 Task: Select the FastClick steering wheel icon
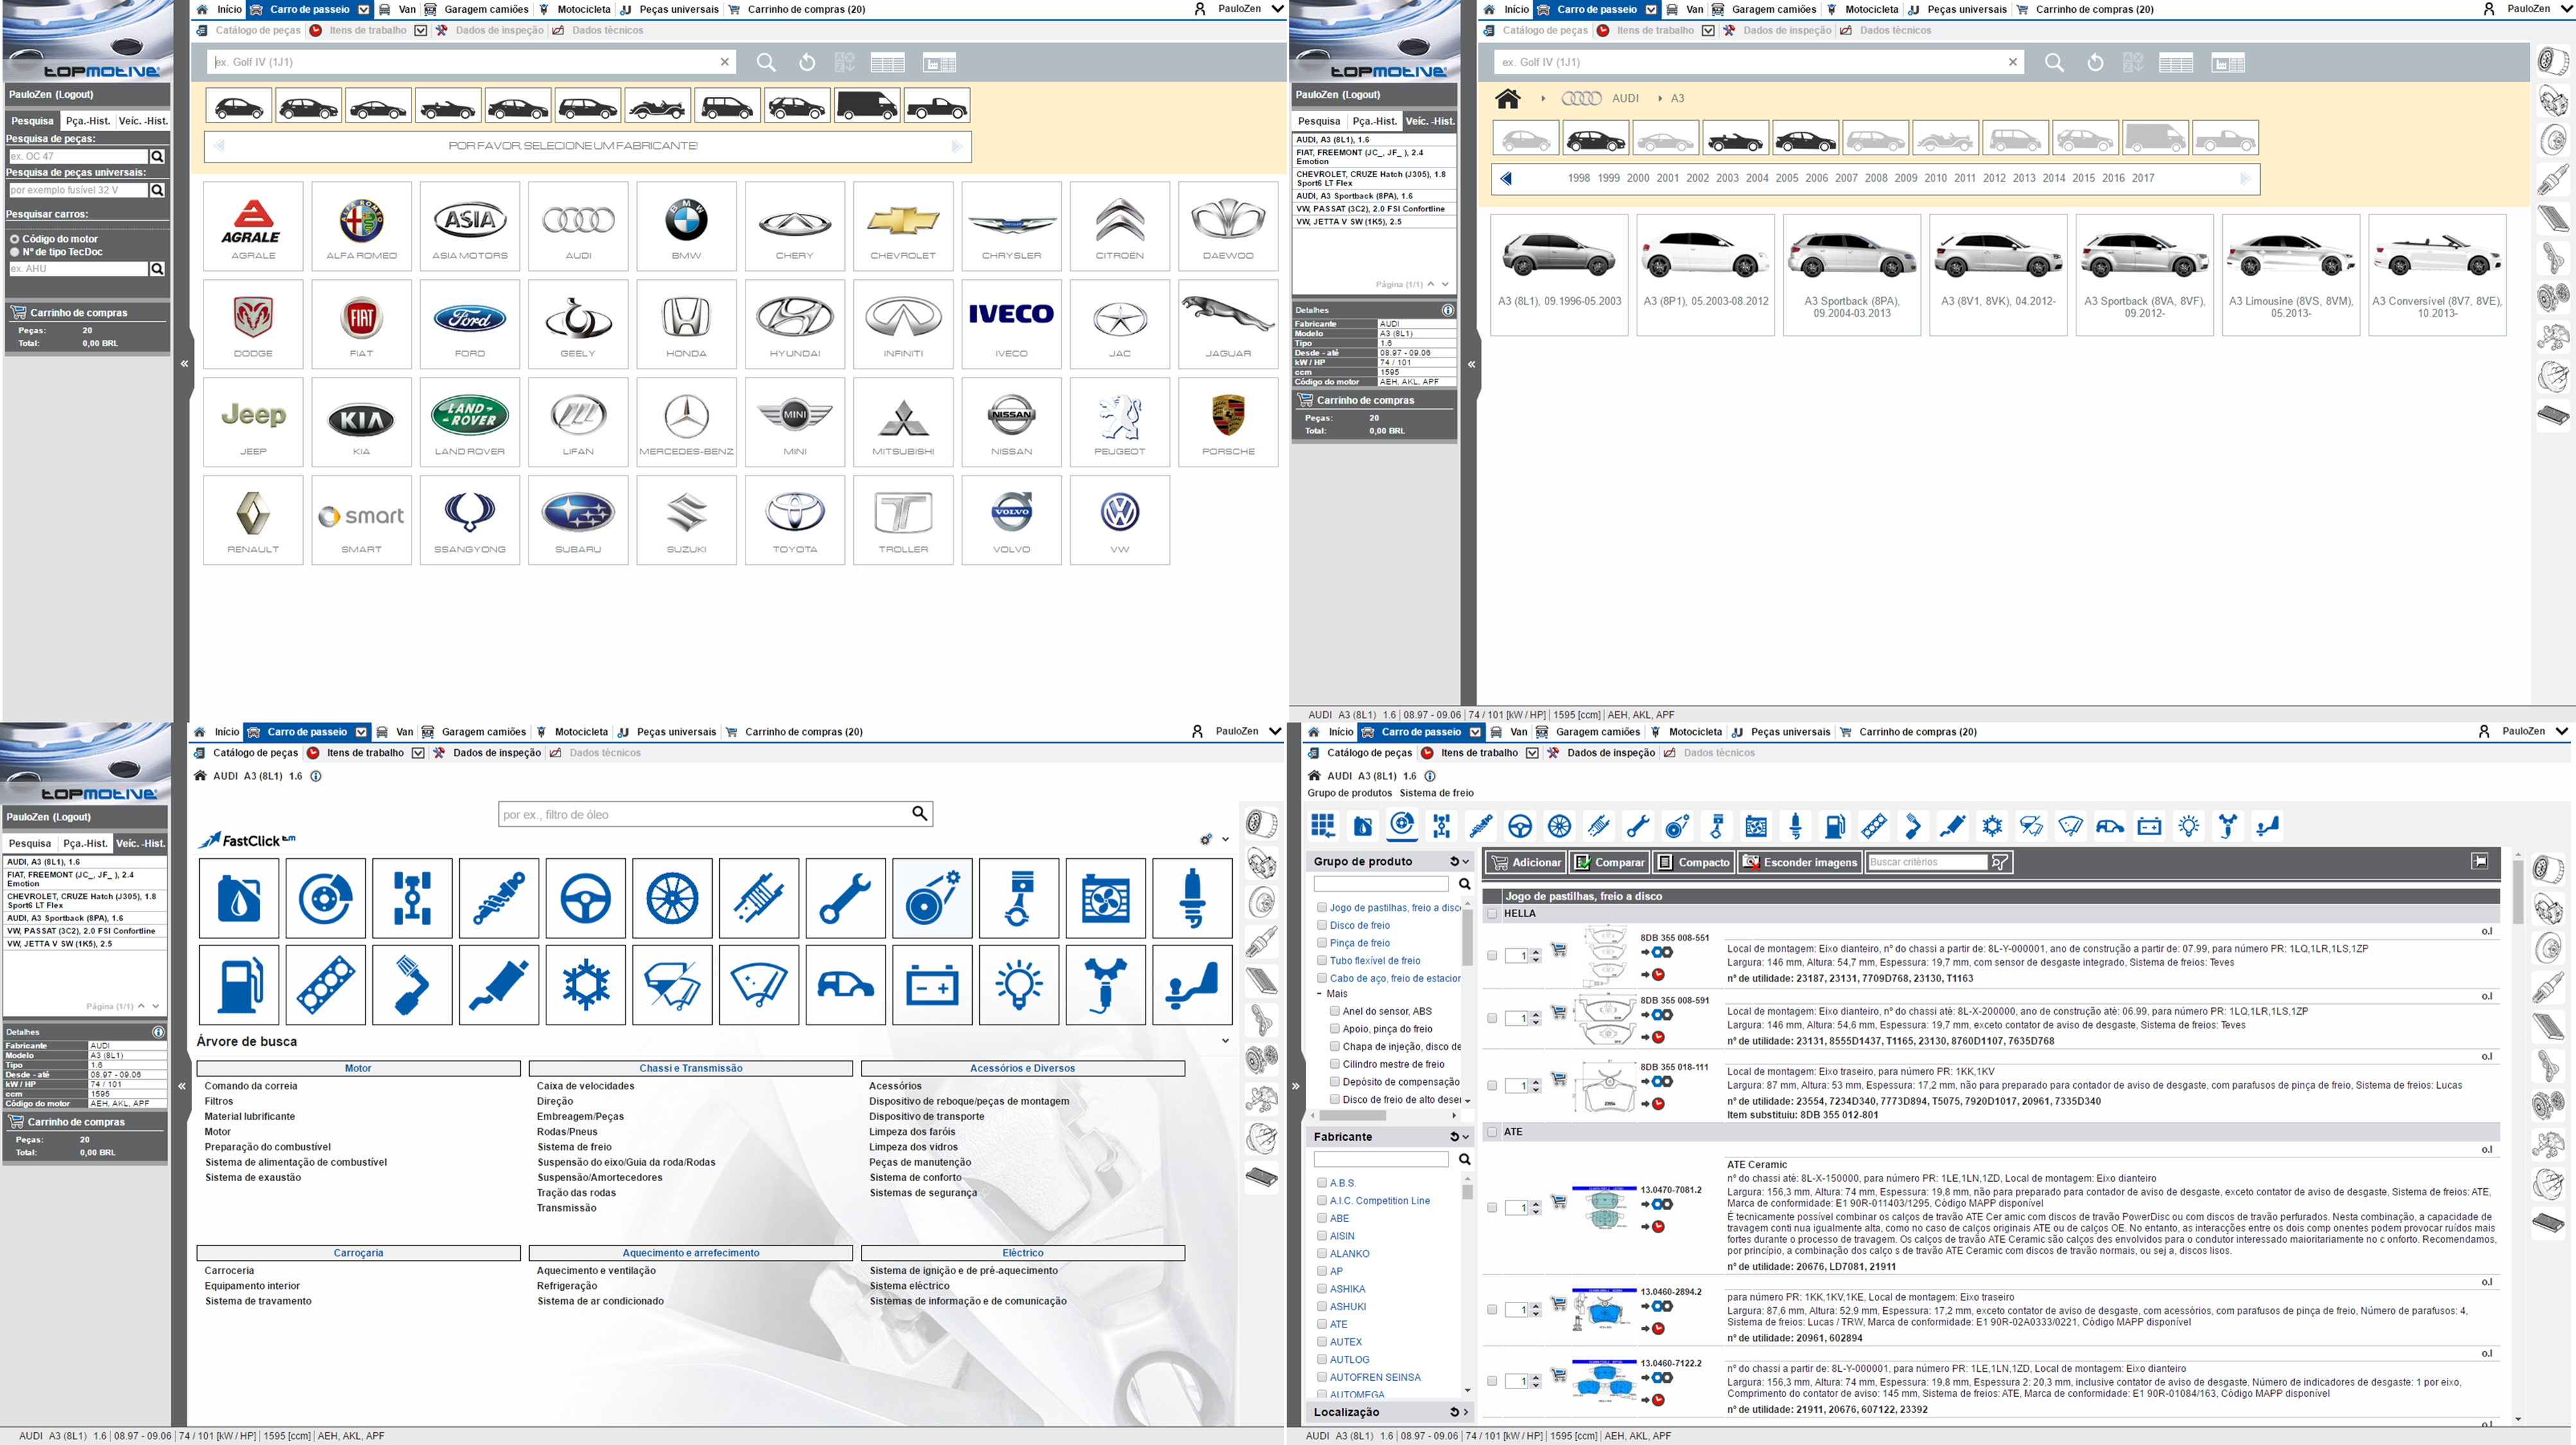(x=585, y=898)
